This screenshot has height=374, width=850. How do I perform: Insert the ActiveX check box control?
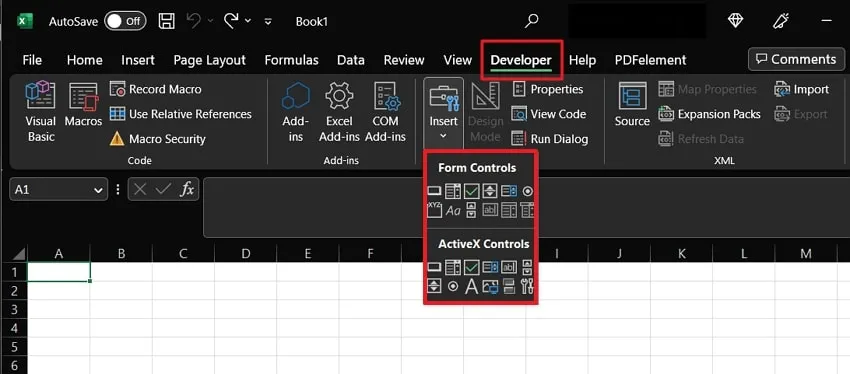coord(472,267)
